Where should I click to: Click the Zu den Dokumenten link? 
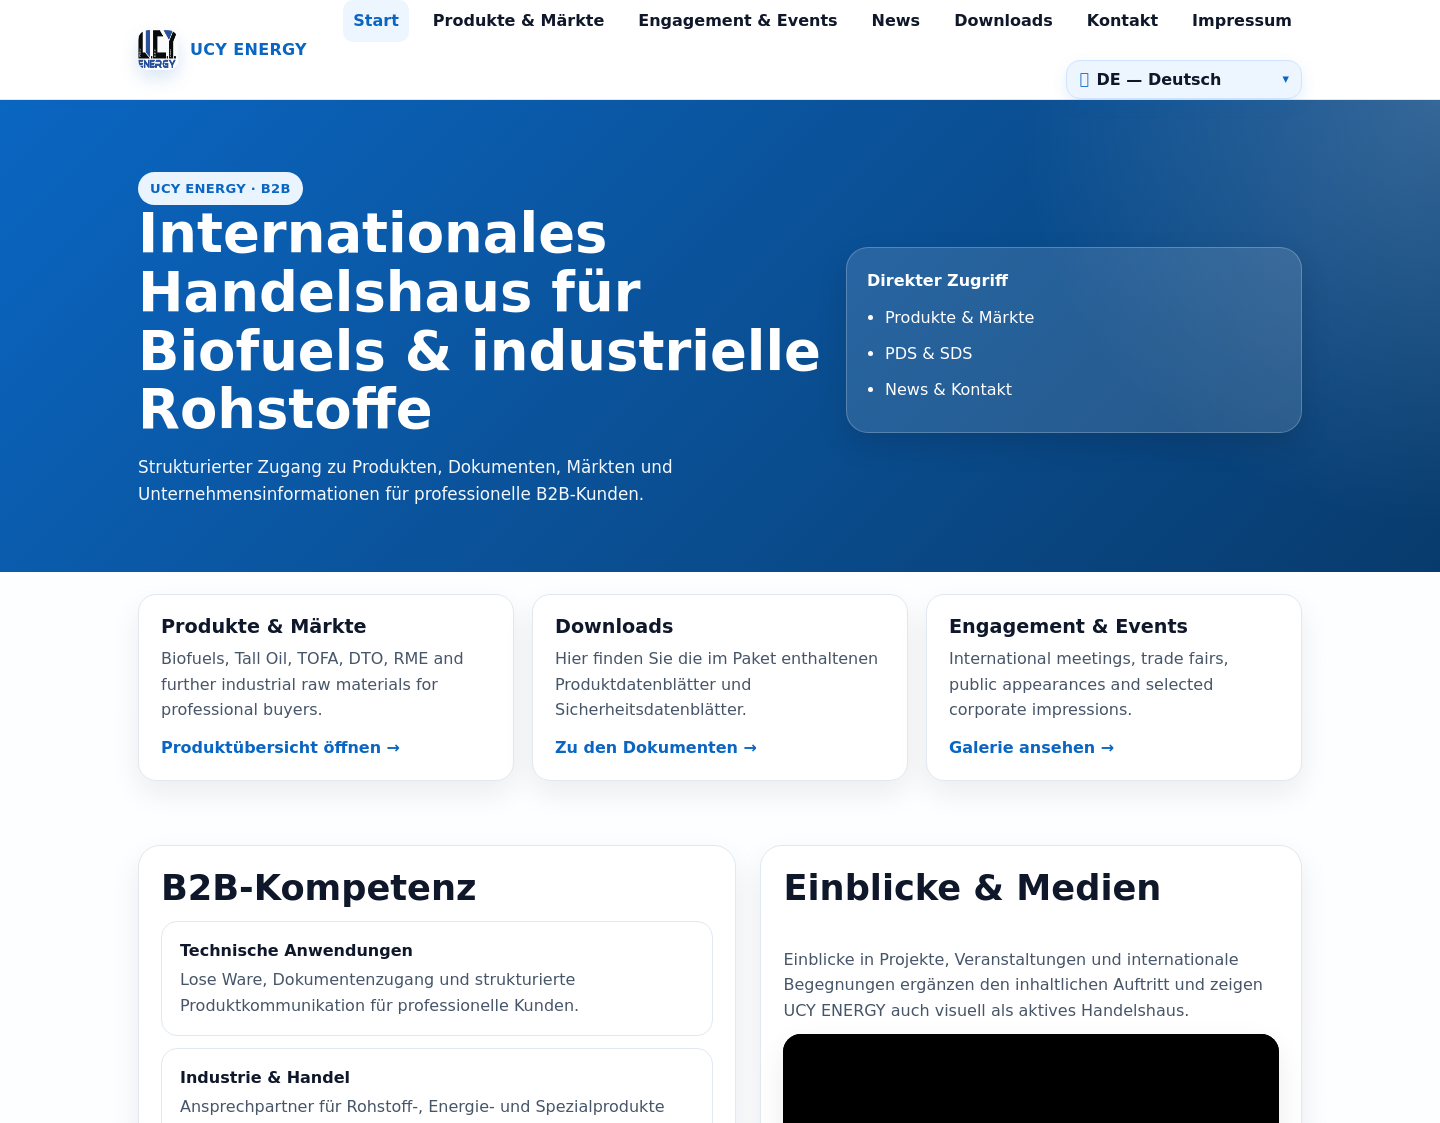(x=655, y=747)
